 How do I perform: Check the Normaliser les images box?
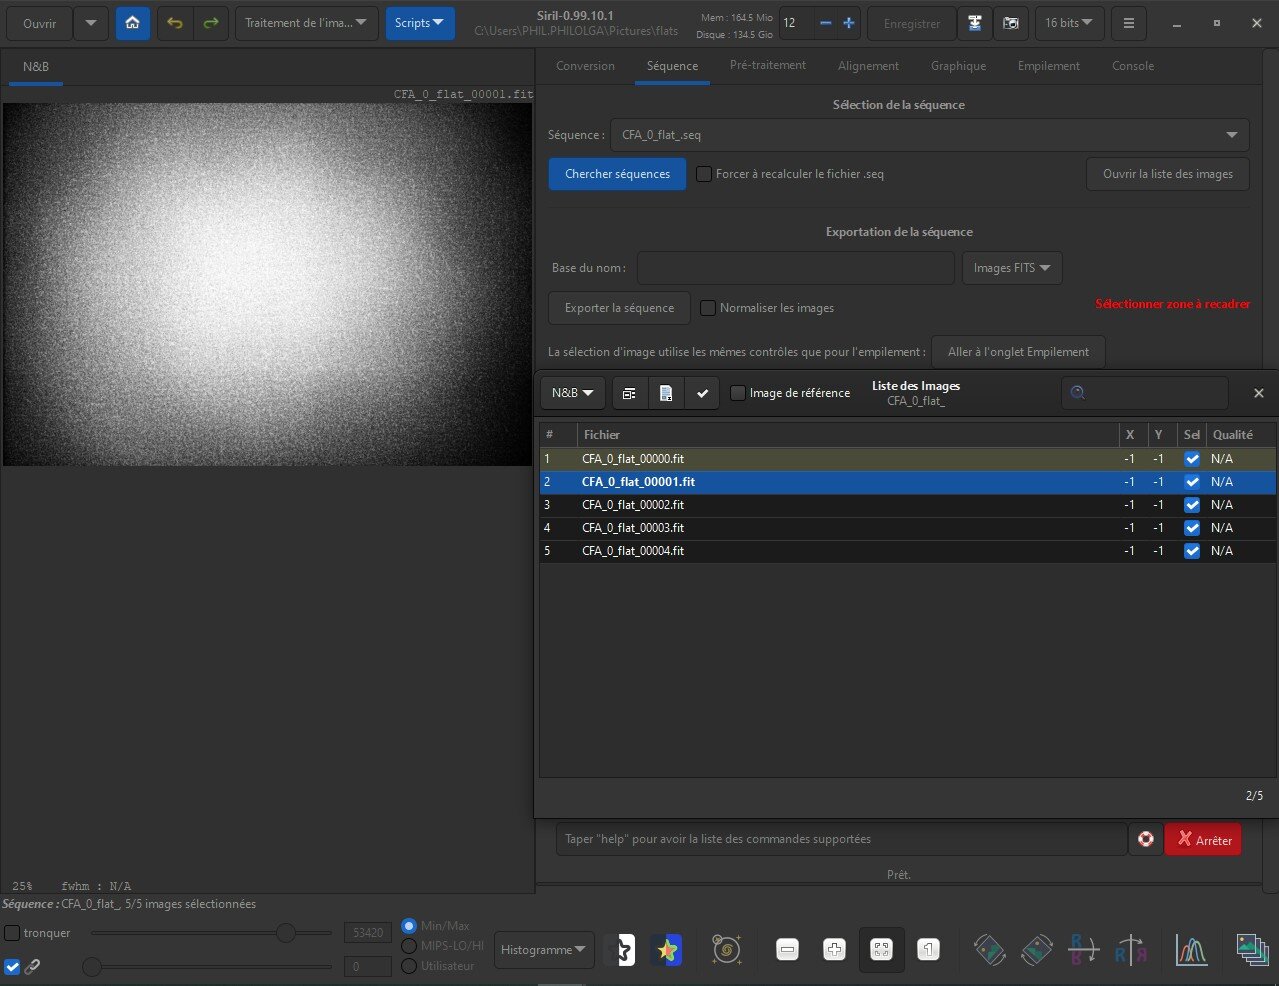(708, 308)
